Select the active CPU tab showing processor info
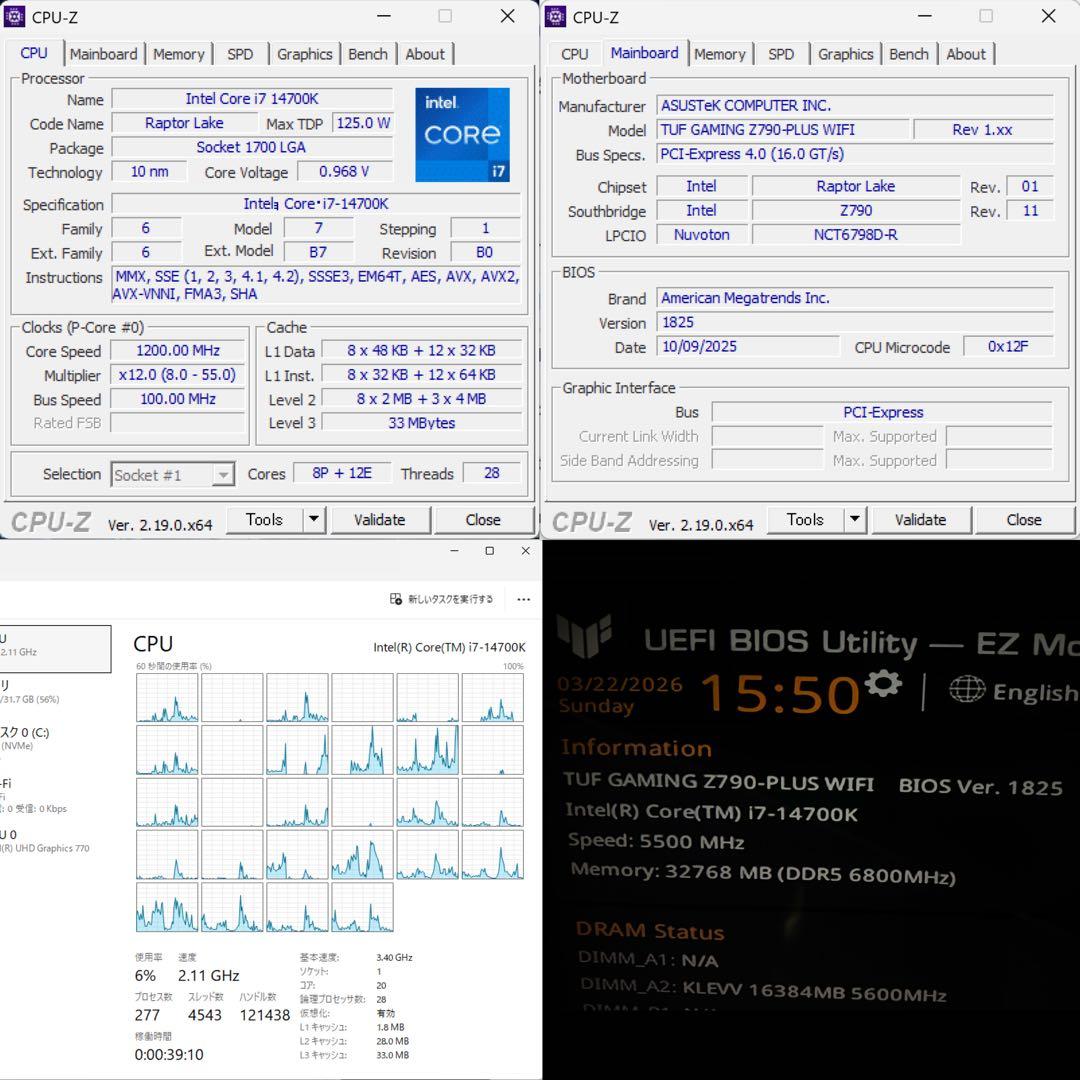 pos(34,53)
